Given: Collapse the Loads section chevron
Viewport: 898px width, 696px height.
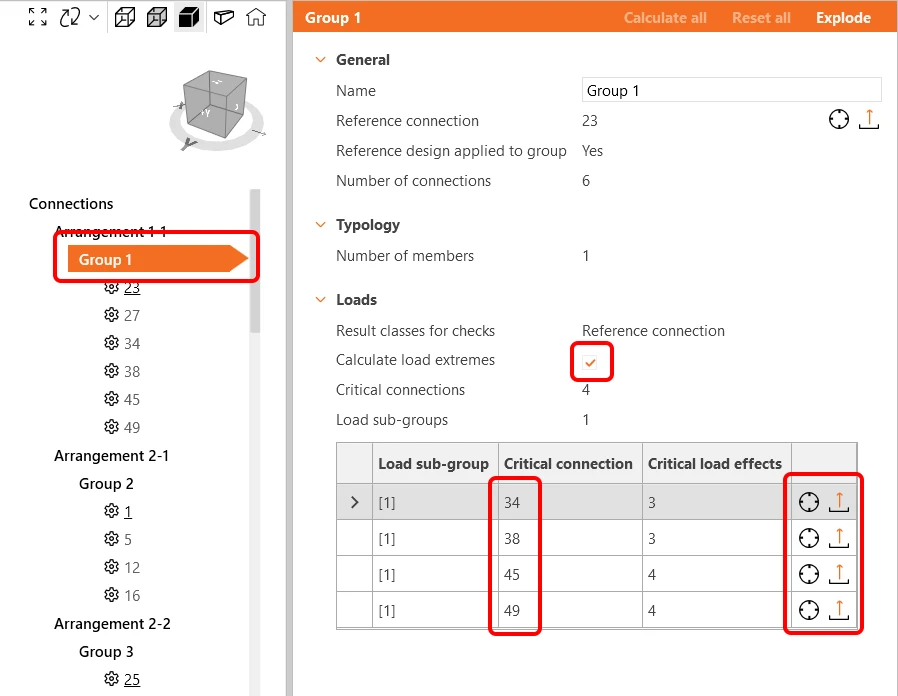Looking at the screenshot, I should click(x=321, y=300).
